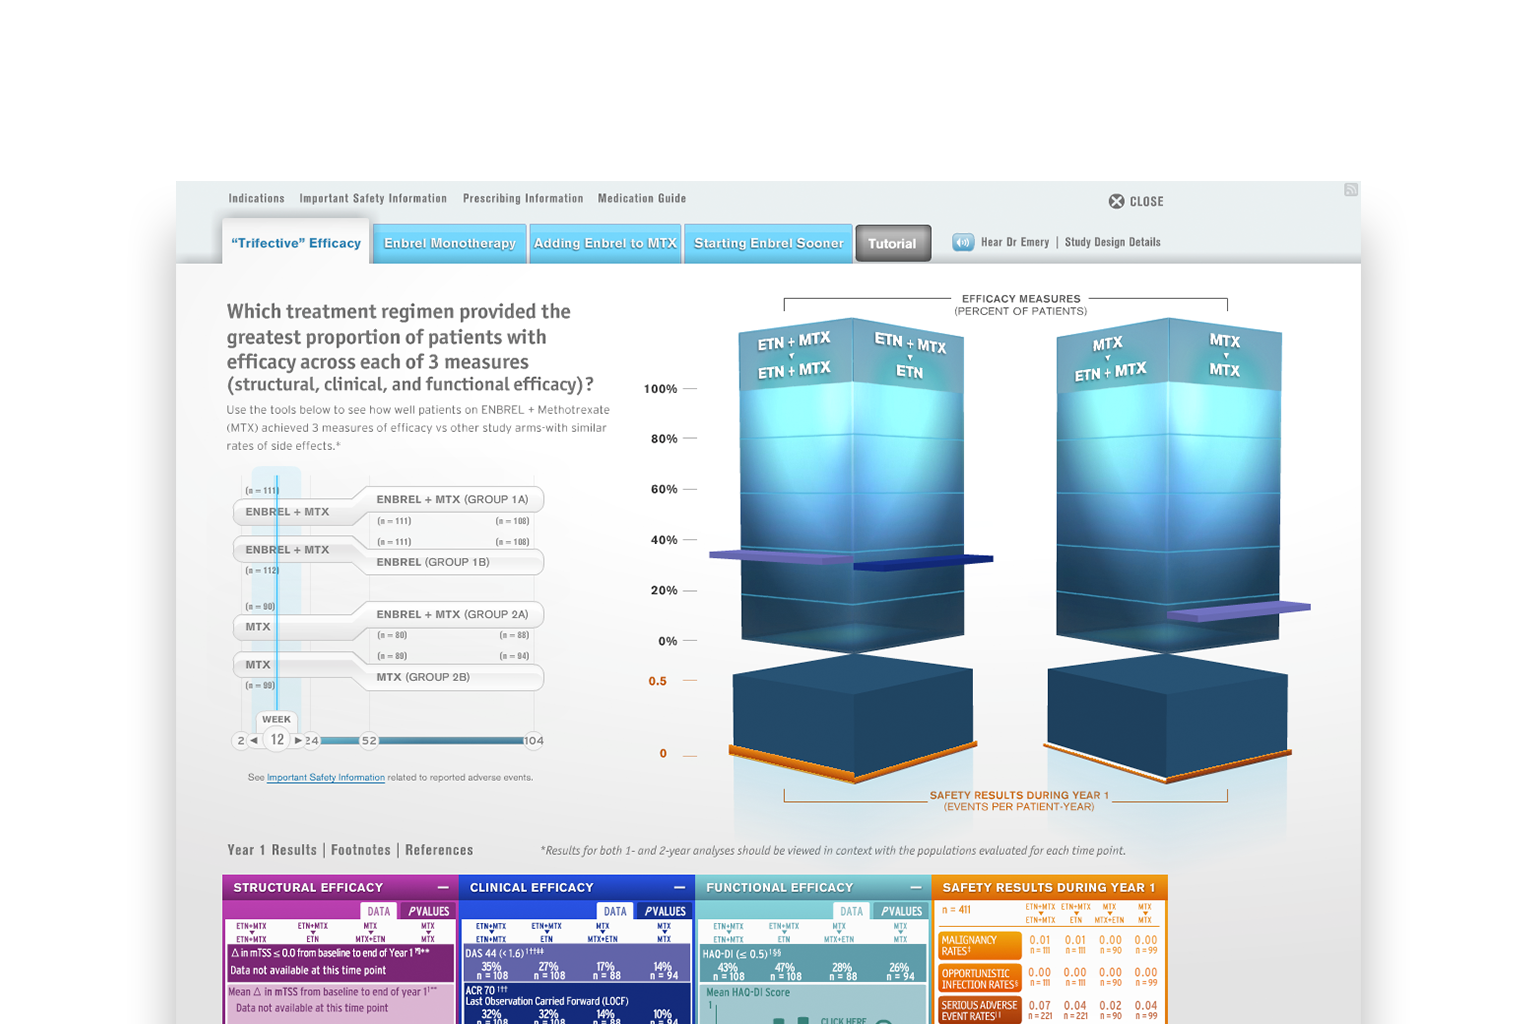Click the speaker icon beside Hear Dr Emery
The height and width of the screenshot is (1024, 1536).
click(963, 242)
